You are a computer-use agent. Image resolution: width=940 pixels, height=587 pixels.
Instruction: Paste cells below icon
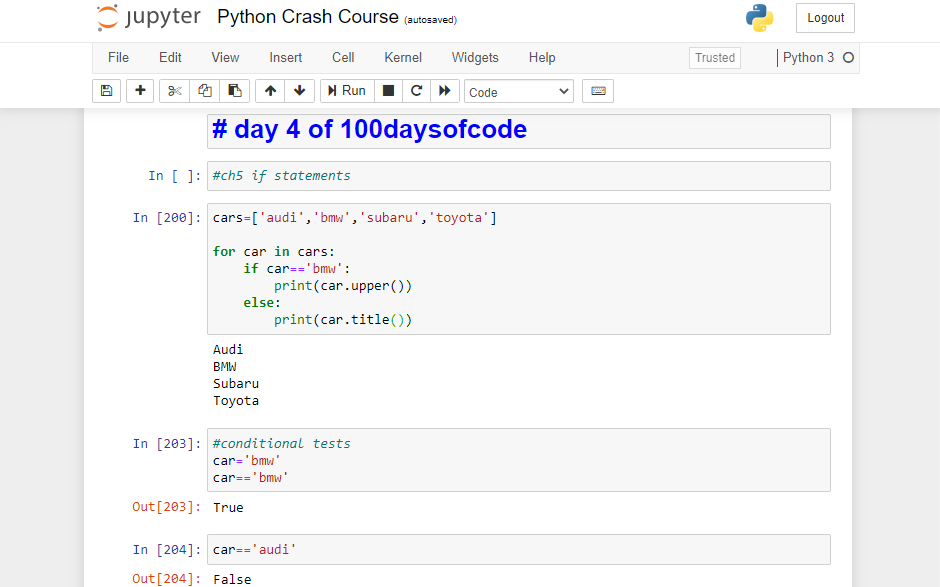234,91
